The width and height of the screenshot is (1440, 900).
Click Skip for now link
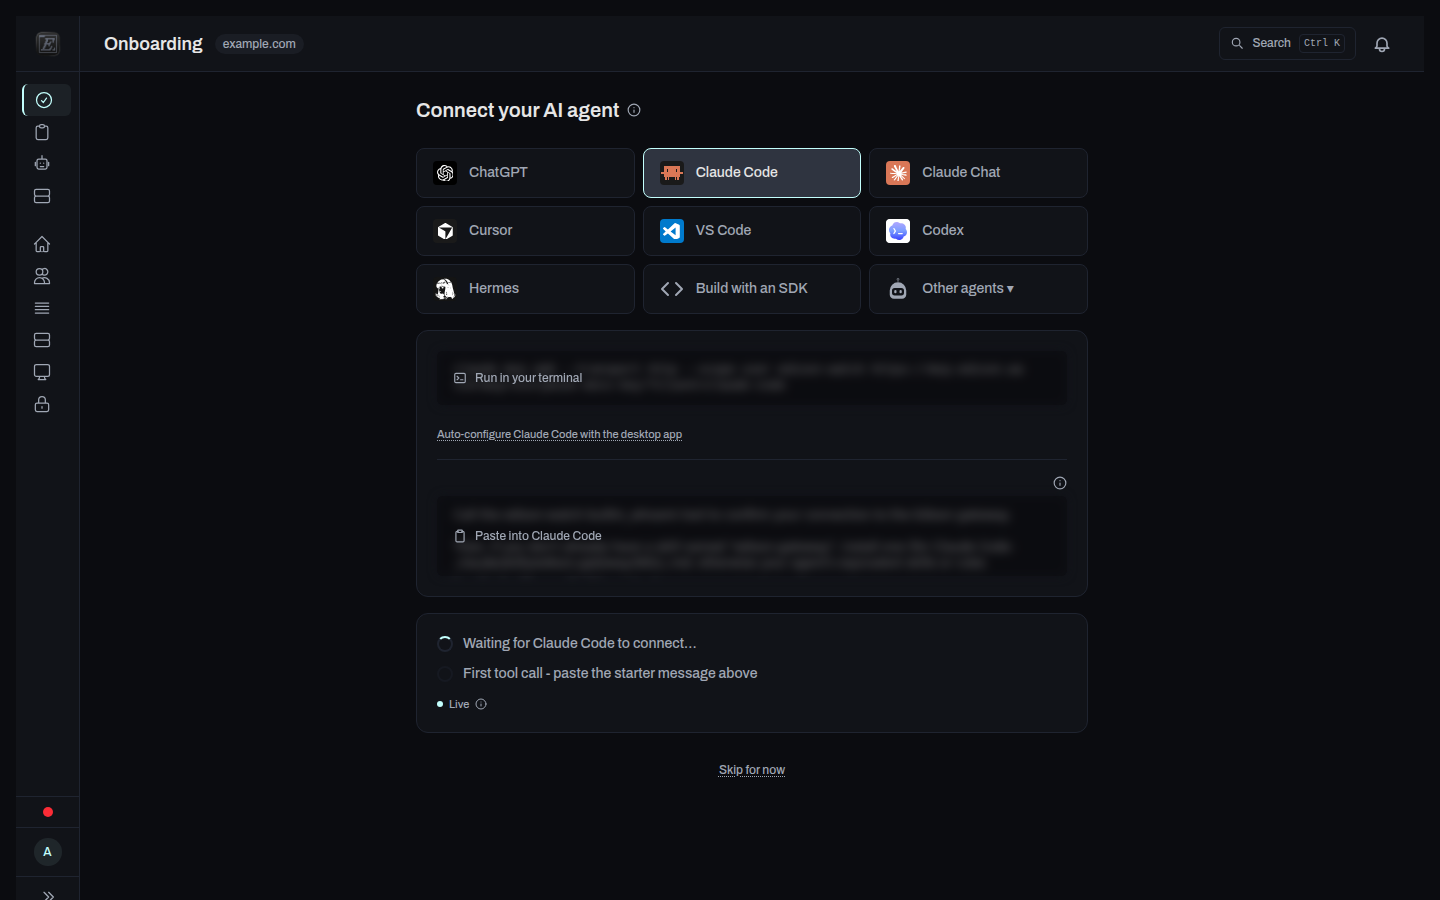[752, 770]
